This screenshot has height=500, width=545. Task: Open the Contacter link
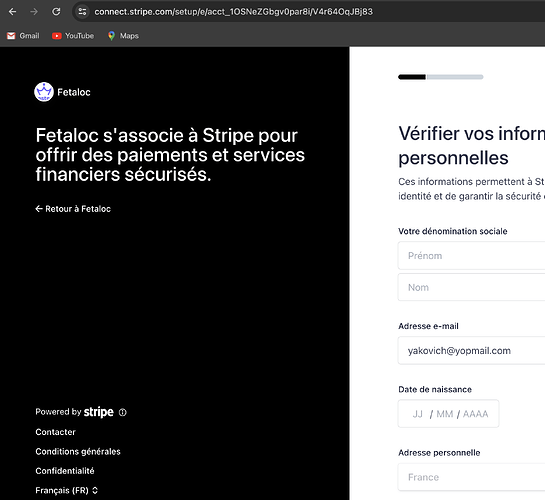tap(55, 432)
